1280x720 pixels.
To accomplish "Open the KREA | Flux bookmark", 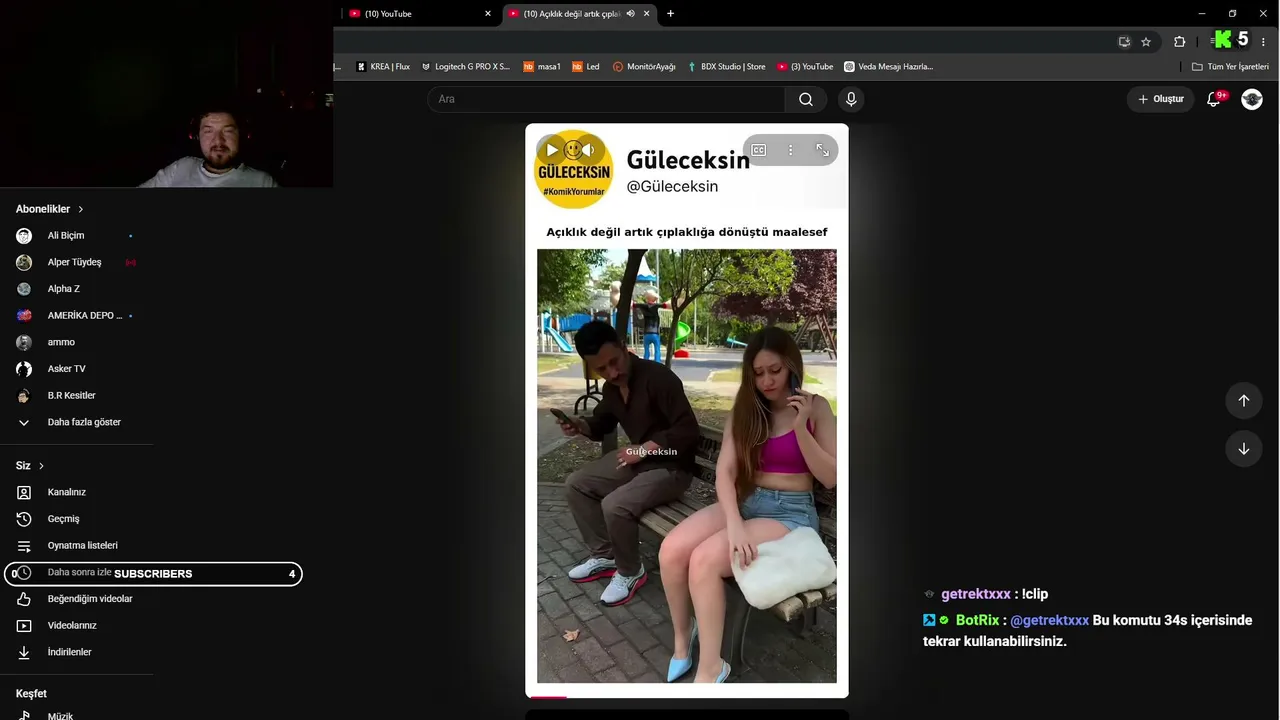I will pos(384,67).
